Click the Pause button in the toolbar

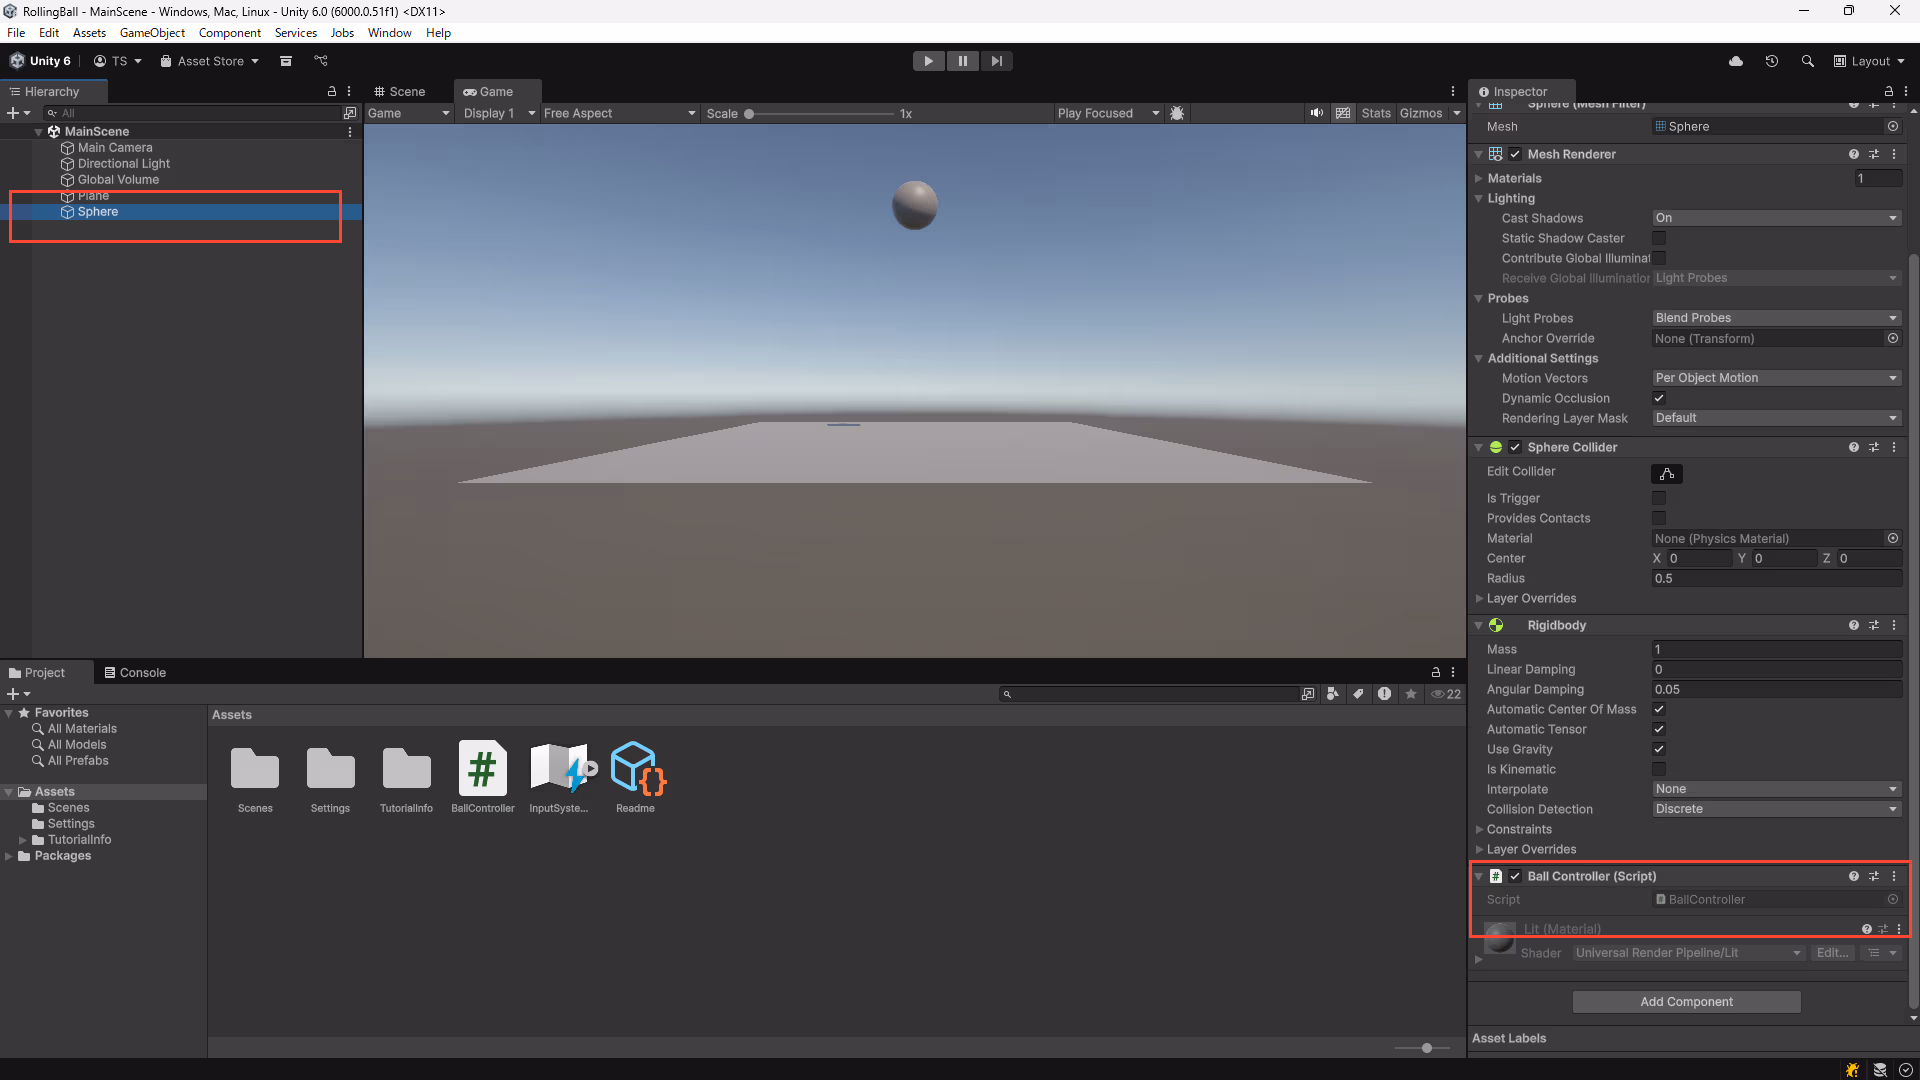(962, 61)
